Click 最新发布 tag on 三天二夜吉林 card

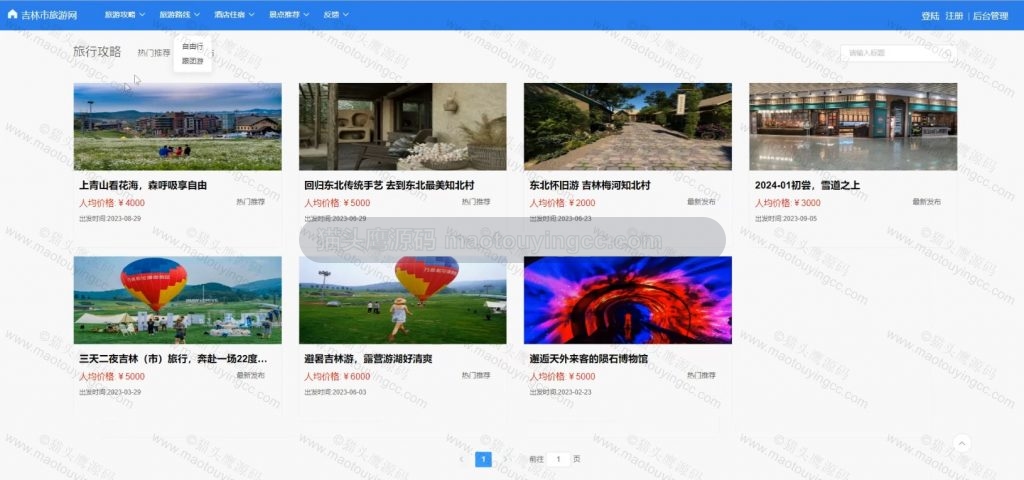[x=251, y=376]
